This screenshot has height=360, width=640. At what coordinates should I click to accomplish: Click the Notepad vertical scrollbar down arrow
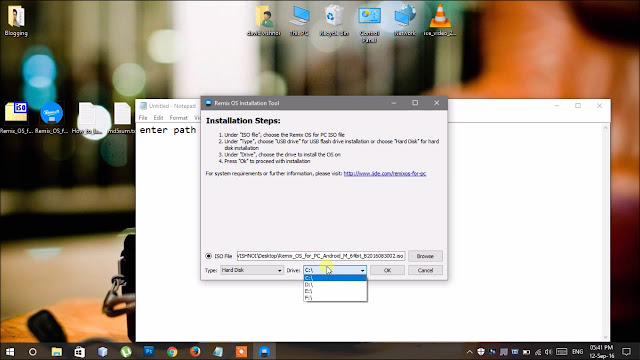tap(605, 338)
